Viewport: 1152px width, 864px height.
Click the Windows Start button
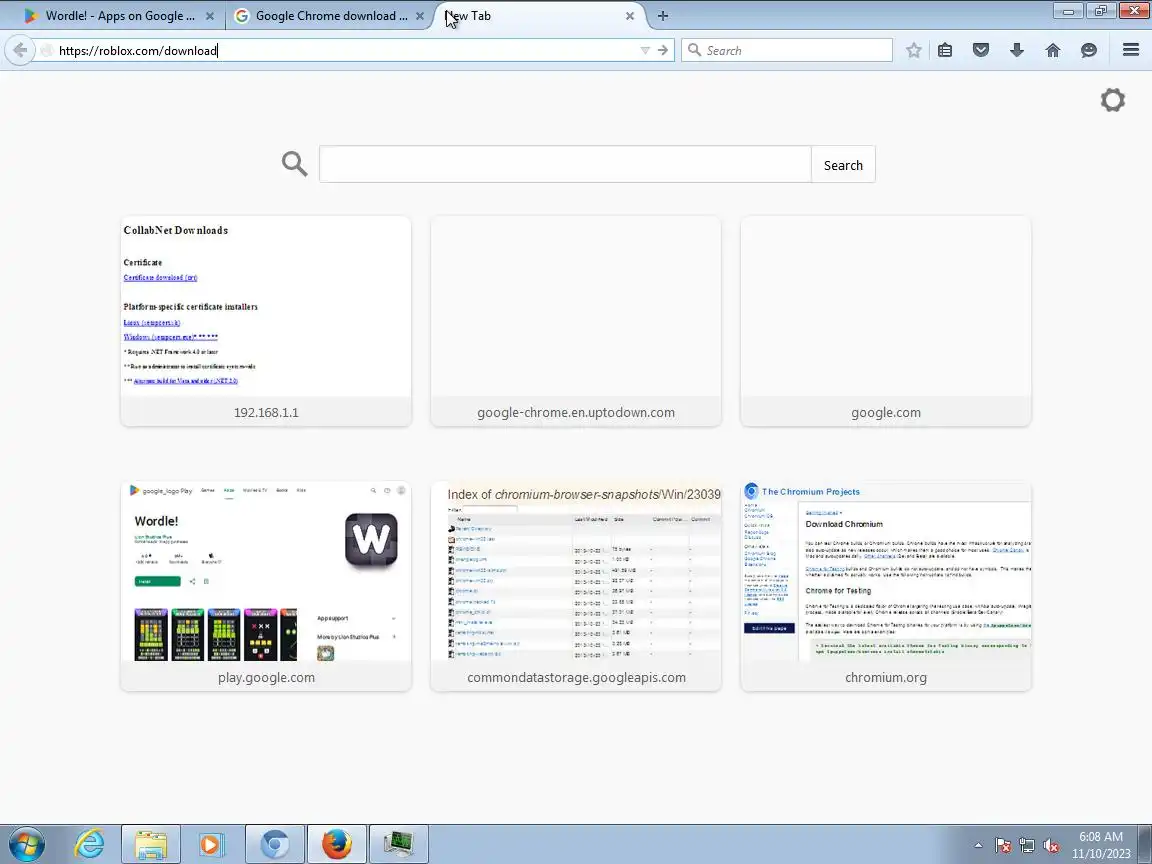coord(26,844)
